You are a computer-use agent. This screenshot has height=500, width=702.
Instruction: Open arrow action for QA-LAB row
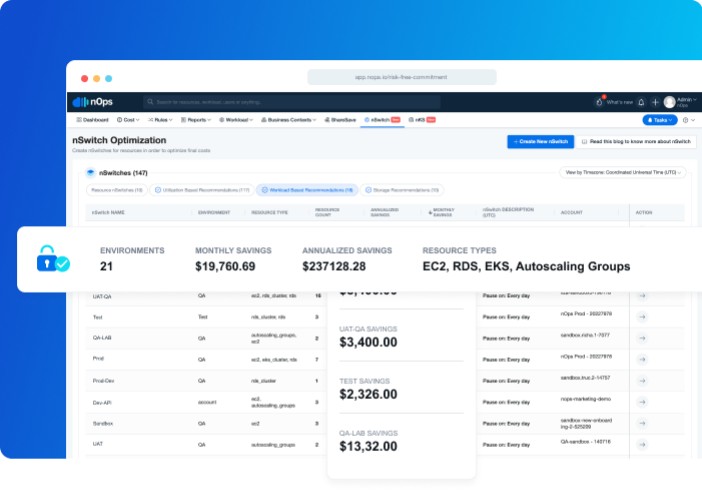pyautogui.click(x=642, y=338)
